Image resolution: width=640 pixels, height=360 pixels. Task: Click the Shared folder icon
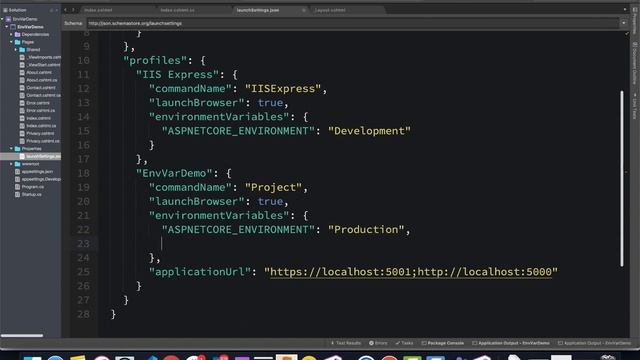click(22, 50)
